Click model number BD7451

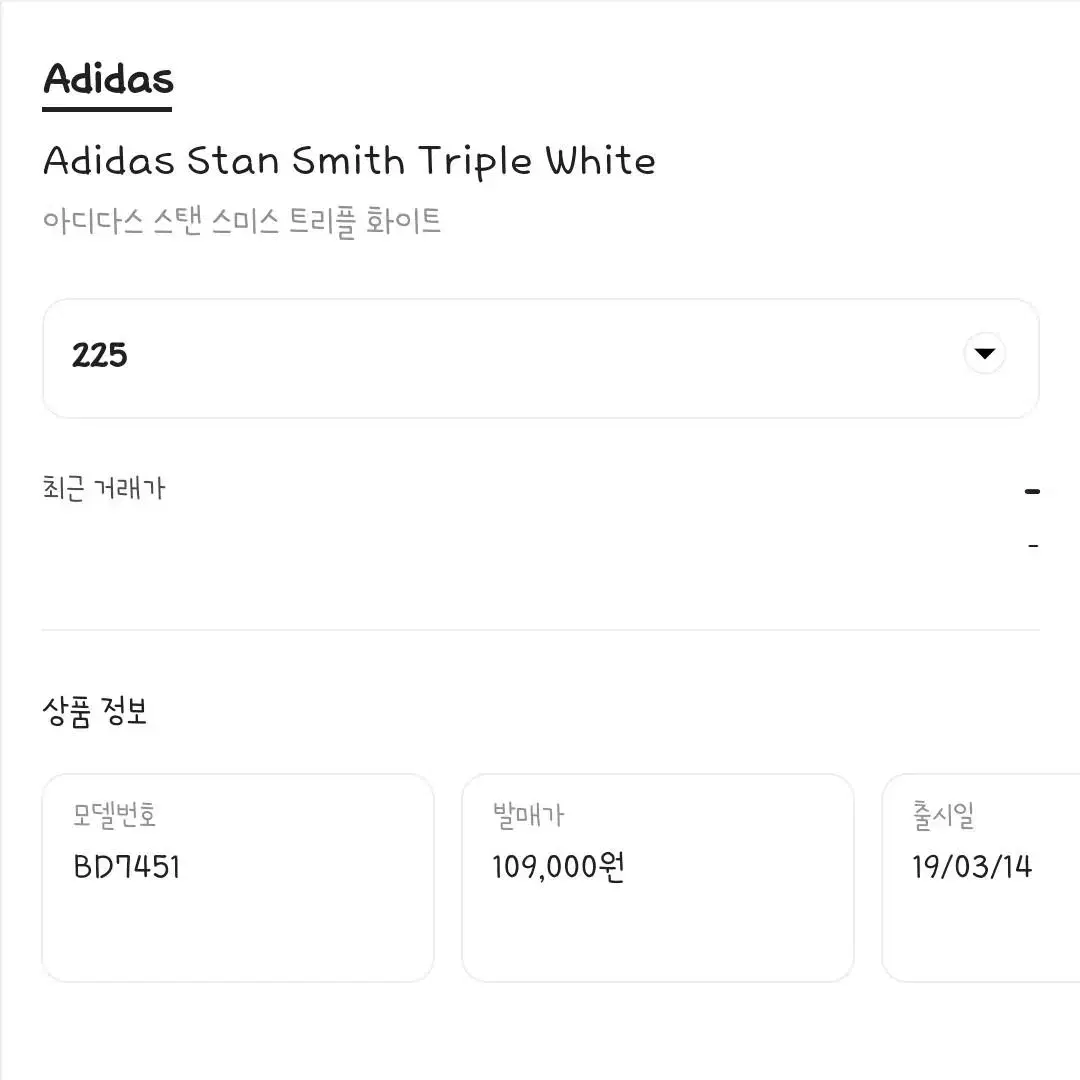pyautogui.click(x=127, y=866)
